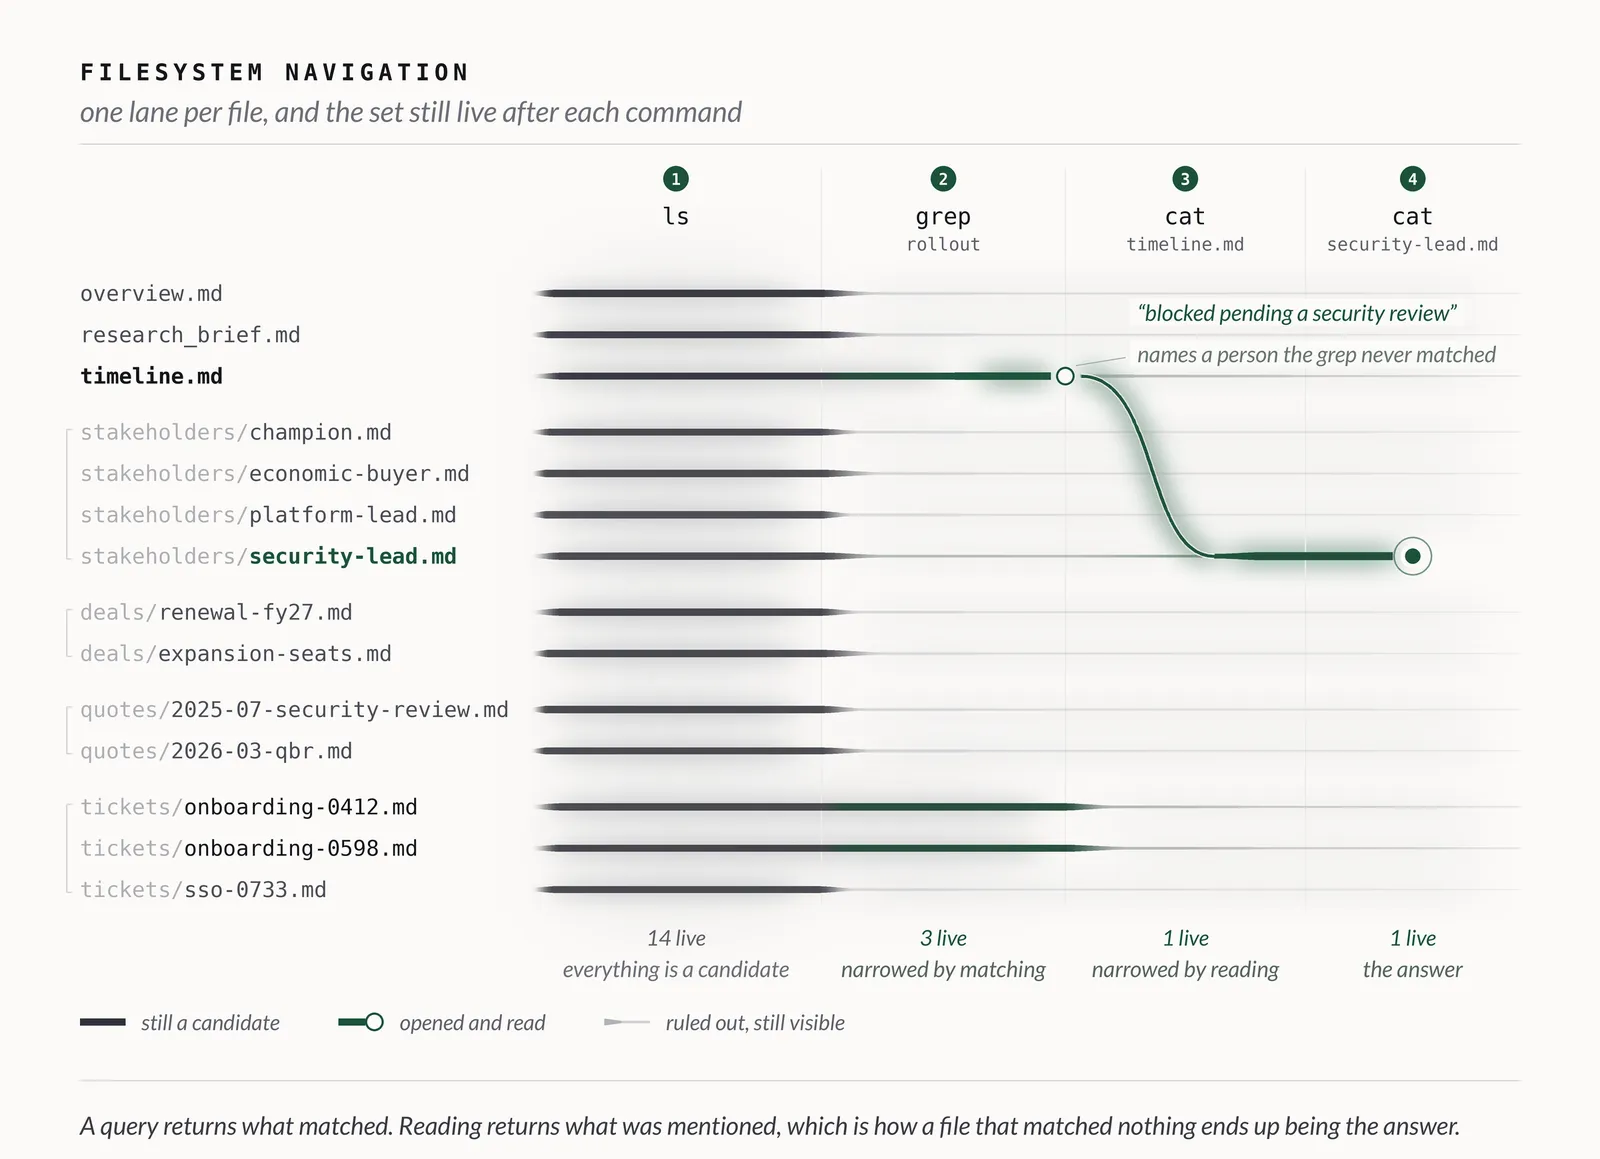Click the "opened and read" legend icon
Viewport: 1600px width, 1159px height.
(x=361, y=1022)
